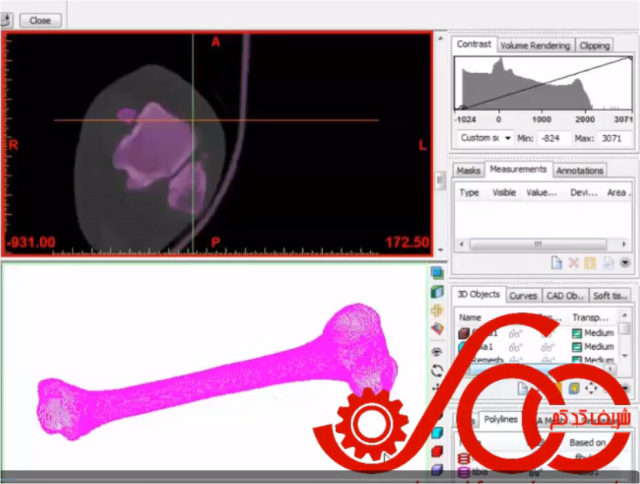
Task: Click the Transparency column header
Action: (590, 317)
